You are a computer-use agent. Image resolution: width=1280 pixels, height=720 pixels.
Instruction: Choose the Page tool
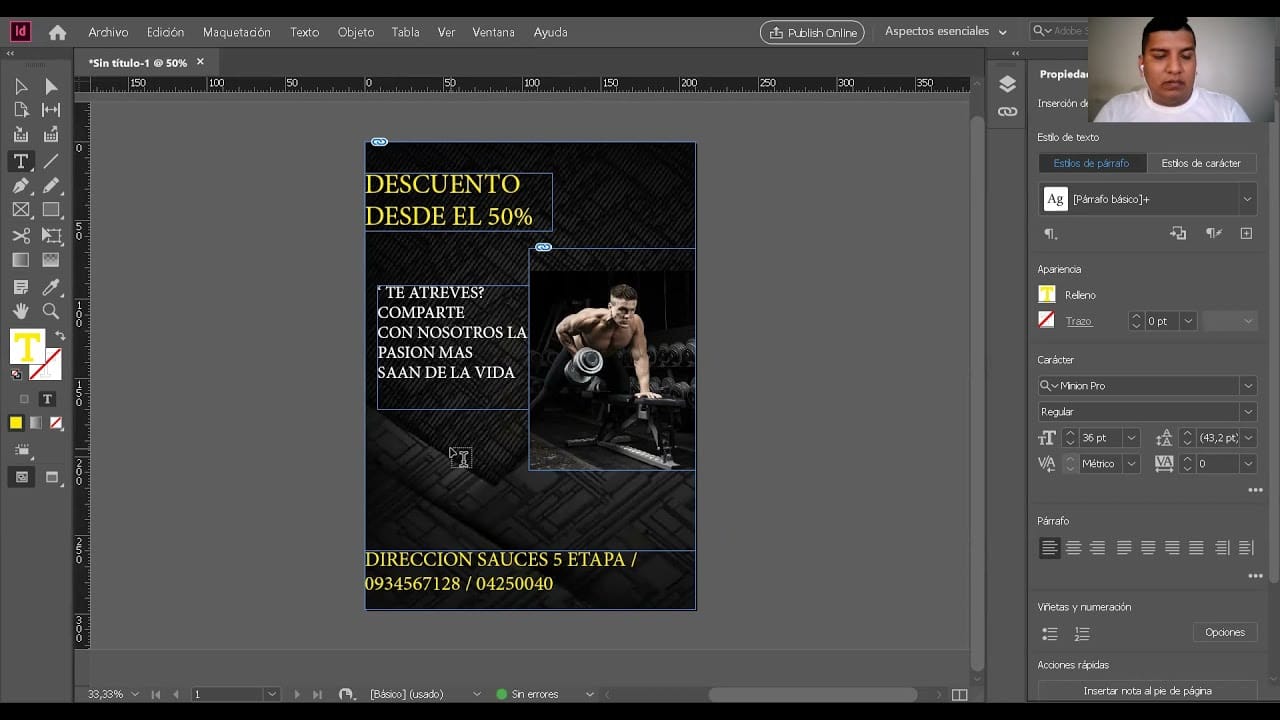(20, 110)
